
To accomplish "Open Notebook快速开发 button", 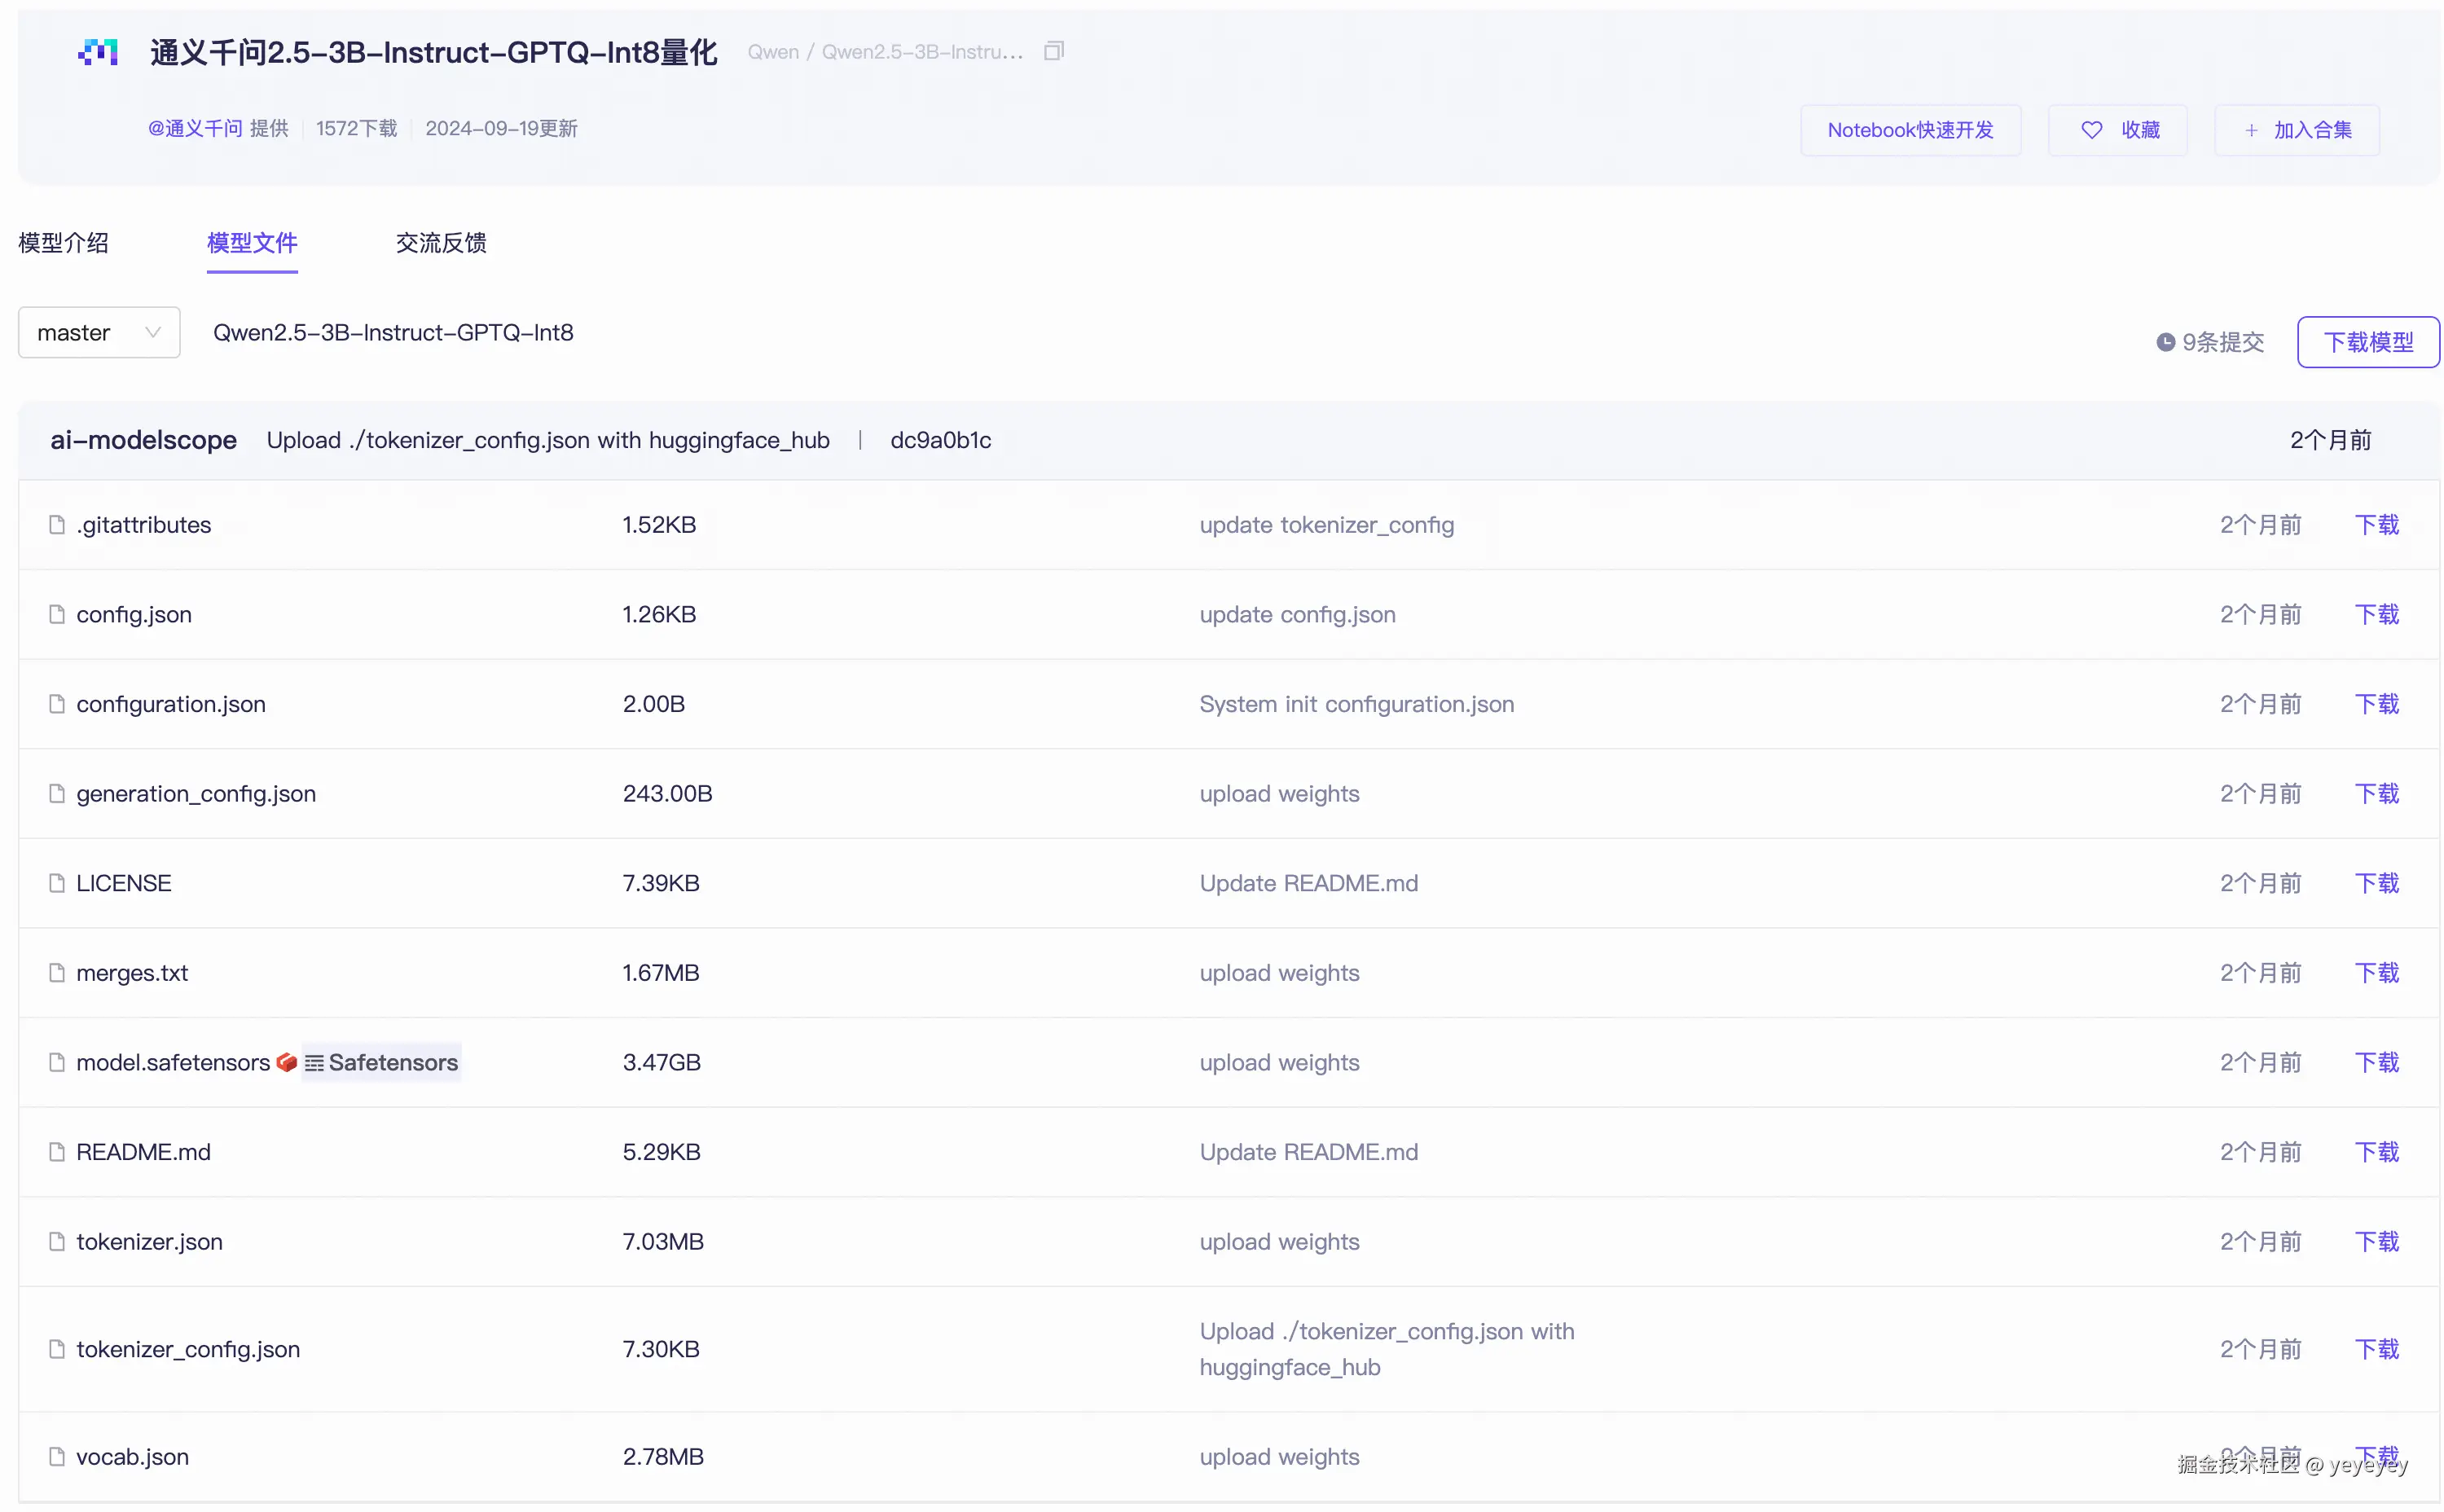I will point(1910,130).
